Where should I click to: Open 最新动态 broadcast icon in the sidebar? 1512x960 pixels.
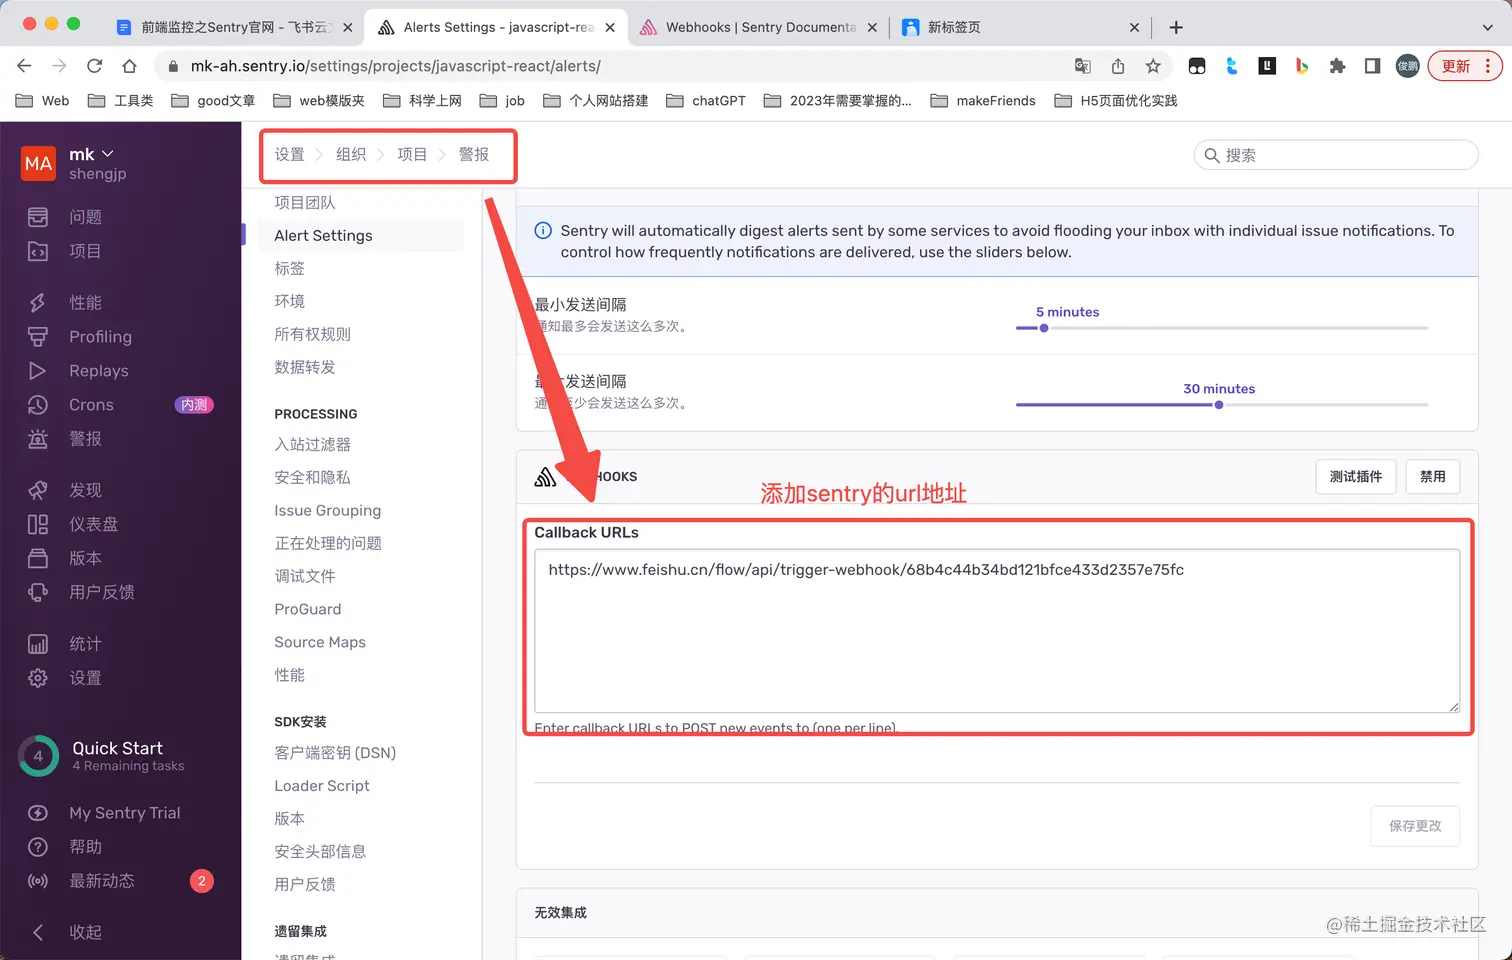coord(38,881)
